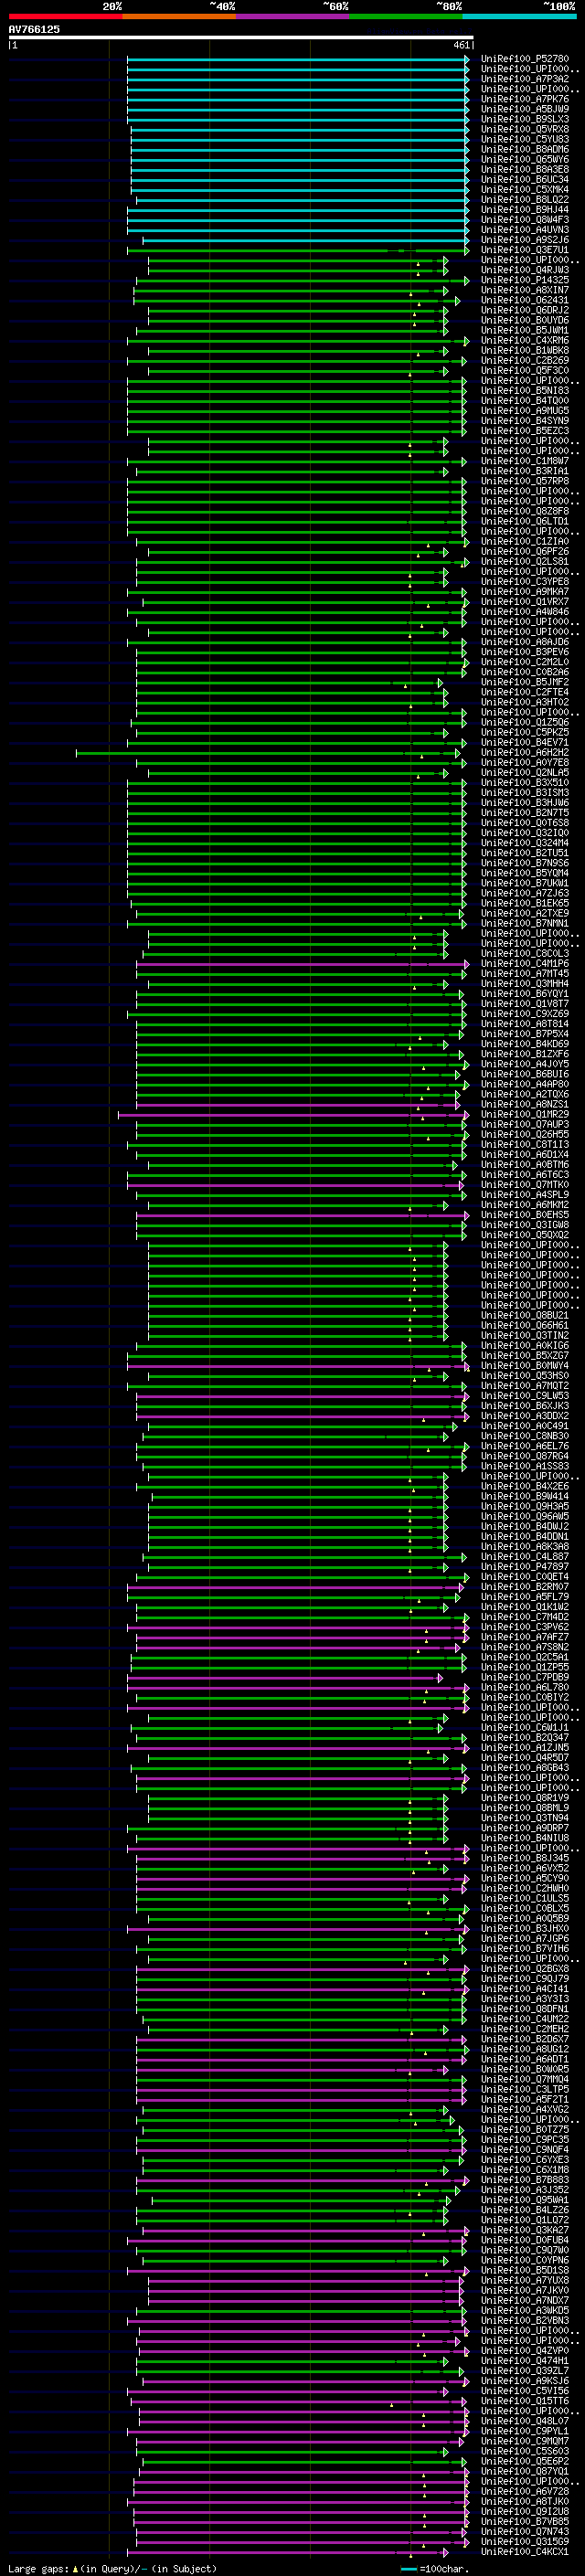585x2576 pixels.
Task: Click UniRef100_B6UC34 label
Action: click(525, 180)
